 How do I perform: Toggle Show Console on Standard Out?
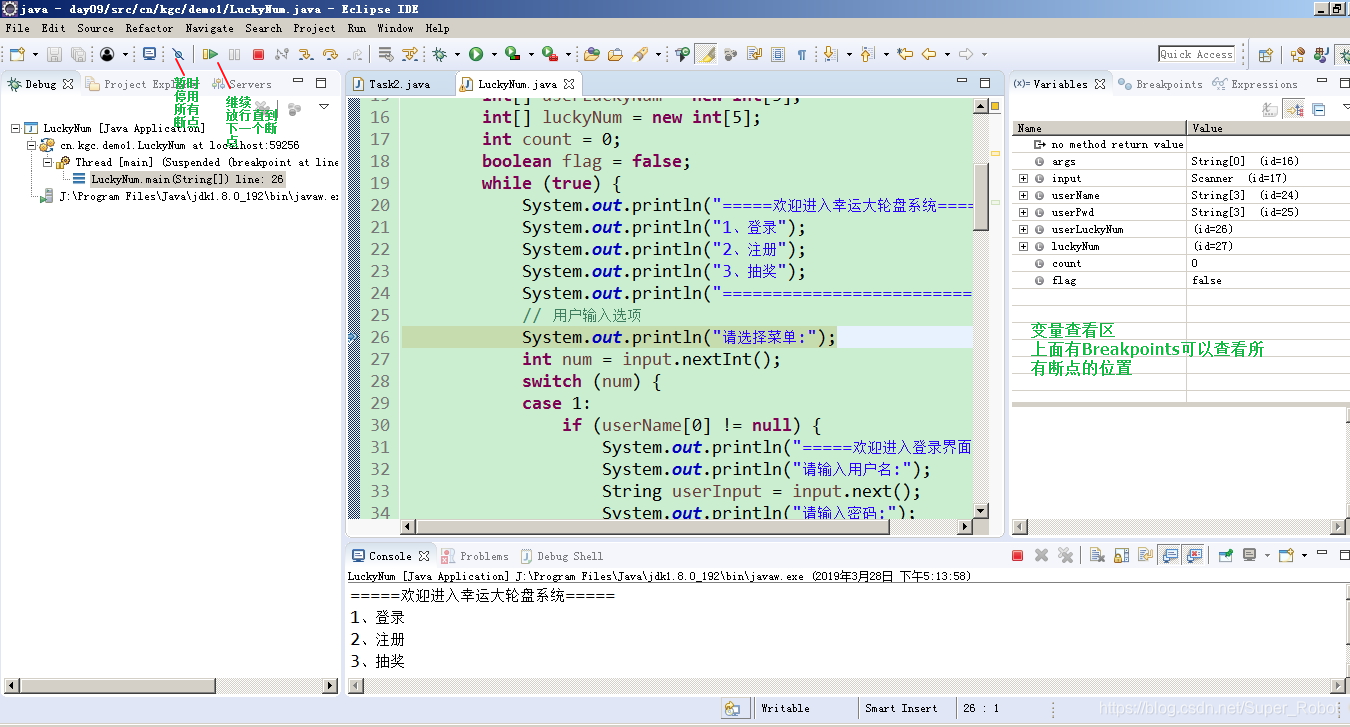pos(1170,555)
